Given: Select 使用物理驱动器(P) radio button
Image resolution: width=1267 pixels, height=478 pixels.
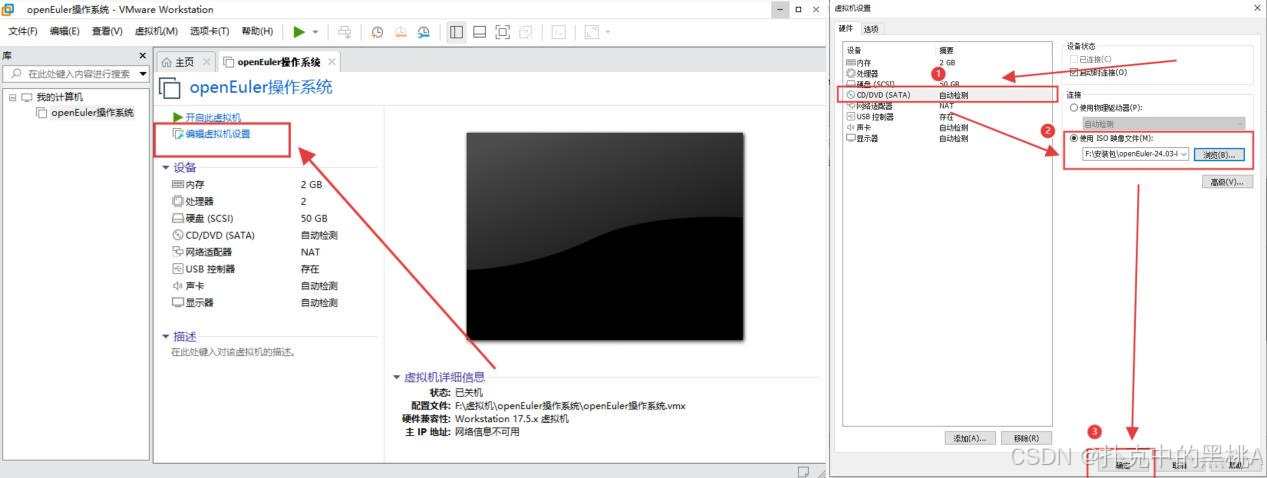Looking at the screenshot, I should tap(1075, 108).
